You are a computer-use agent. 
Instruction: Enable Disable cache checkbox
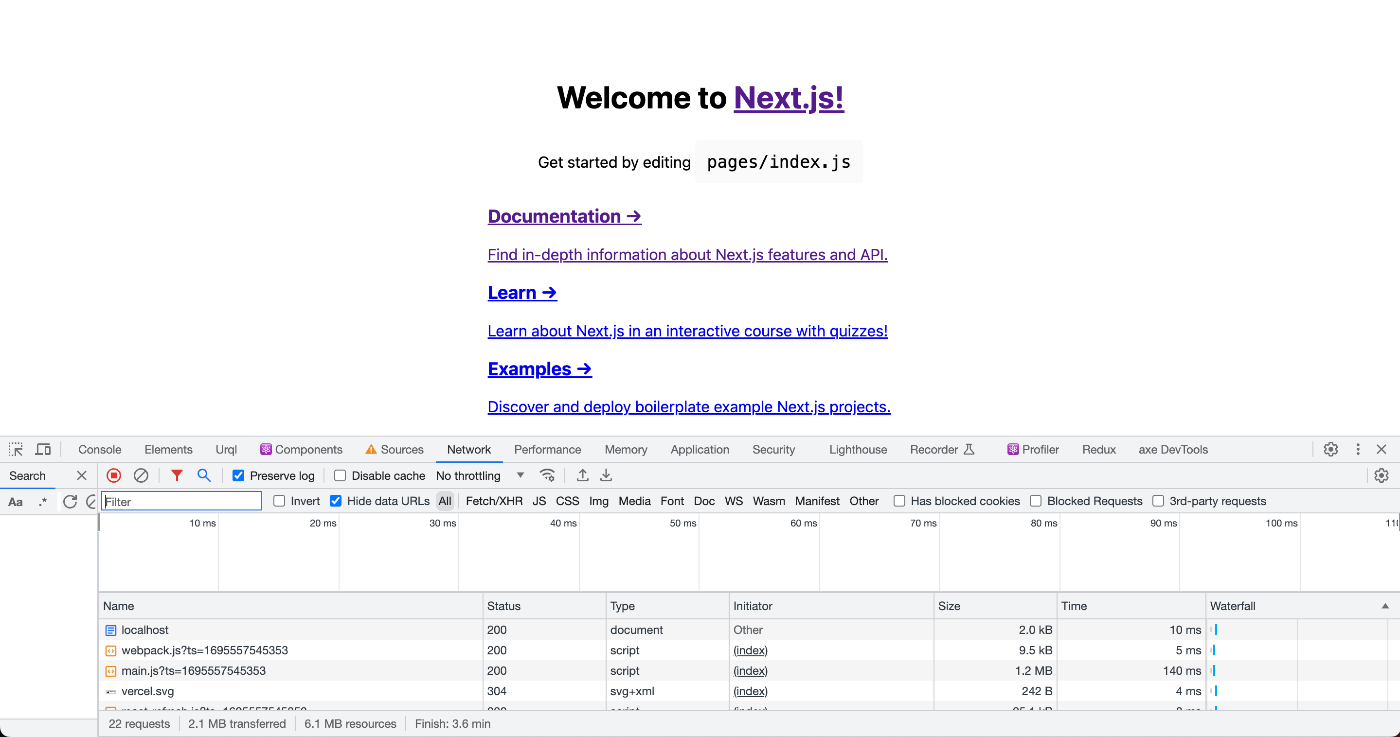(x=340, y=476)
